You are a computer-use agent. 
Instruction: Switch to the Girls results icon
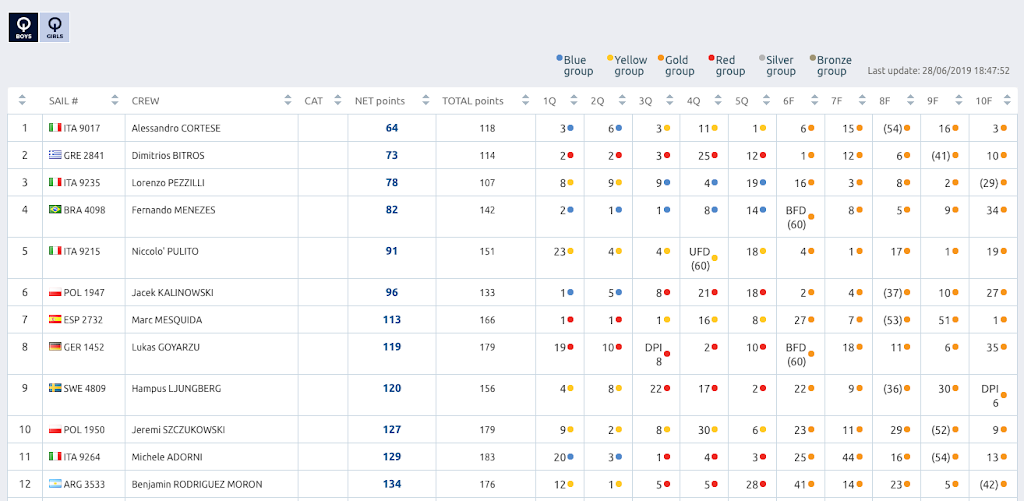click(x=55, y=27)
